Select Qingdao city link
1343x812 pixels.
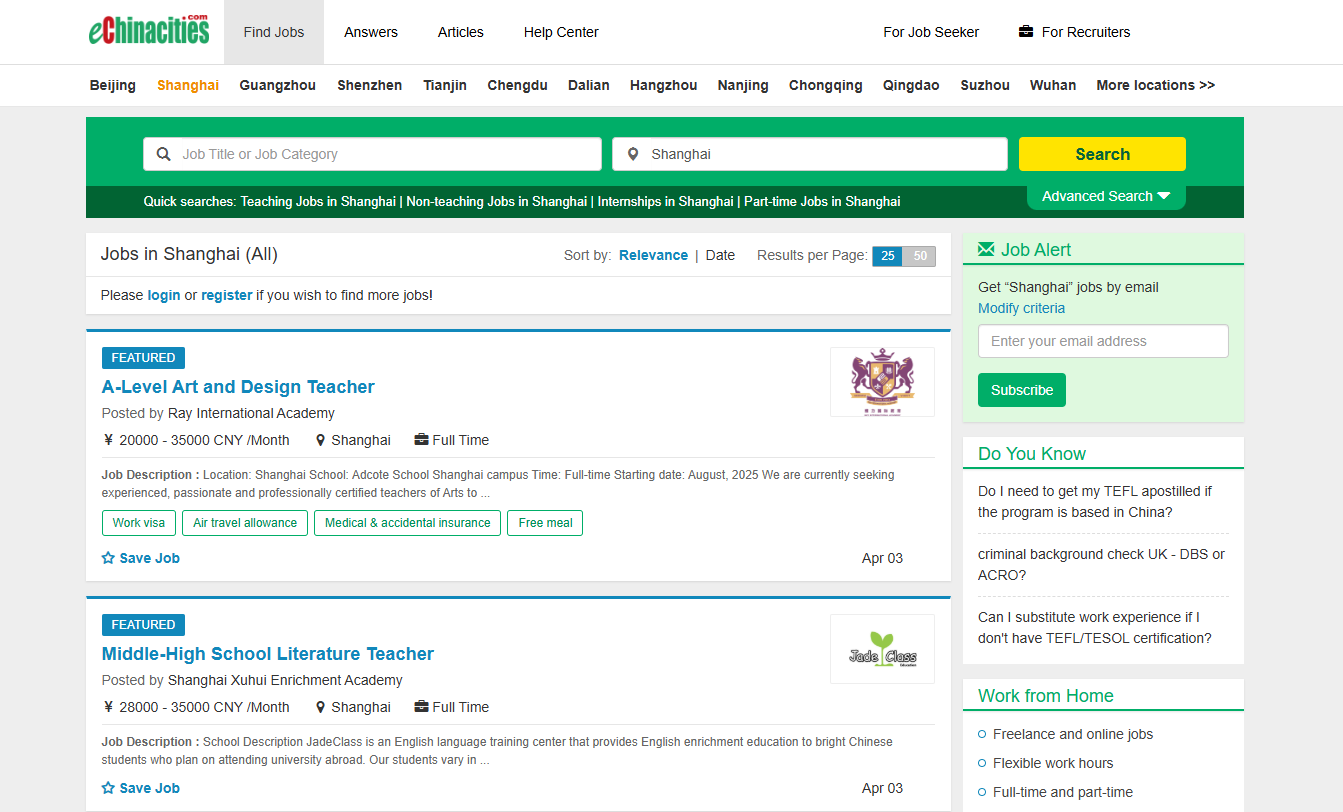(x=911, y=85)
